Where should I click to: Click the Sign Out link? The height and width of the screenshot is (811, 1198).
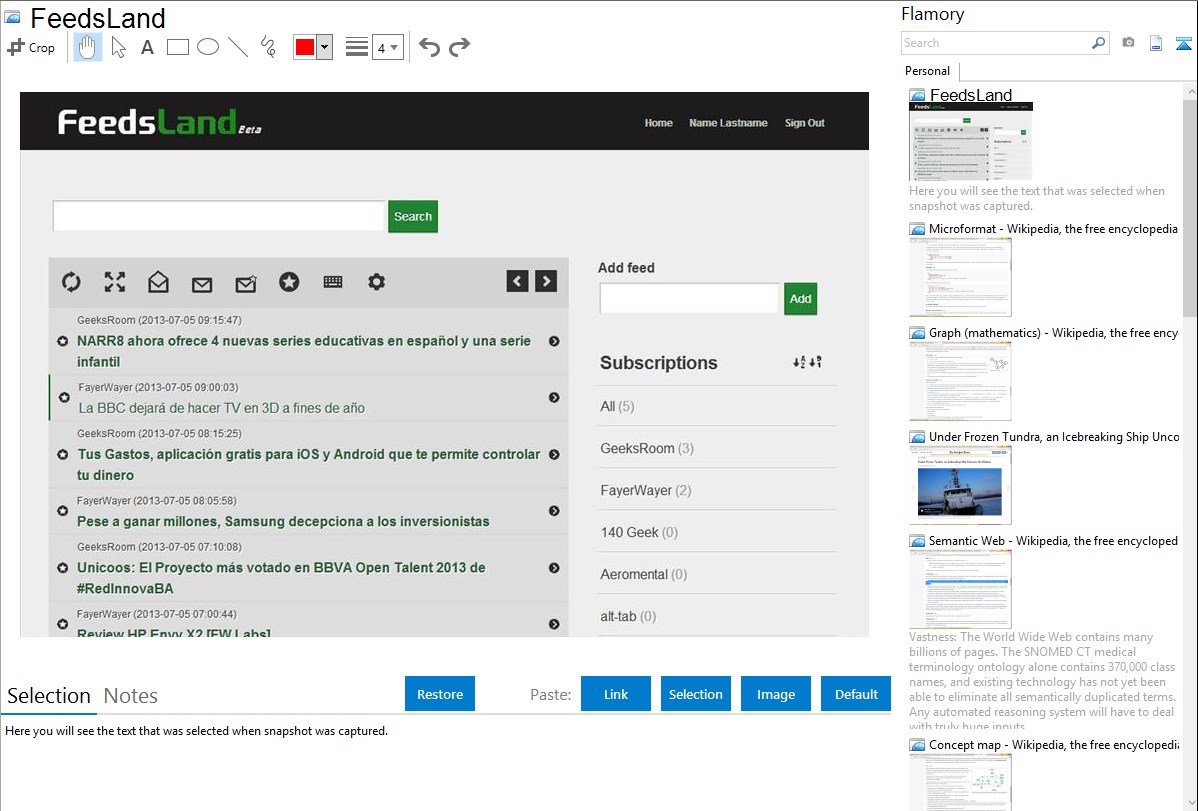805,123
